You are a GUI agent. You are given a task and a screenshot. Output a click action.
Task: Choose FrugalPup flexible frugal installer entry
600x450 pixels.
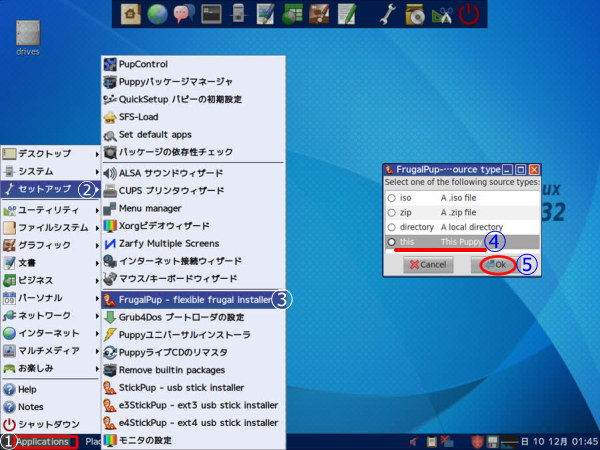(193, 300)
